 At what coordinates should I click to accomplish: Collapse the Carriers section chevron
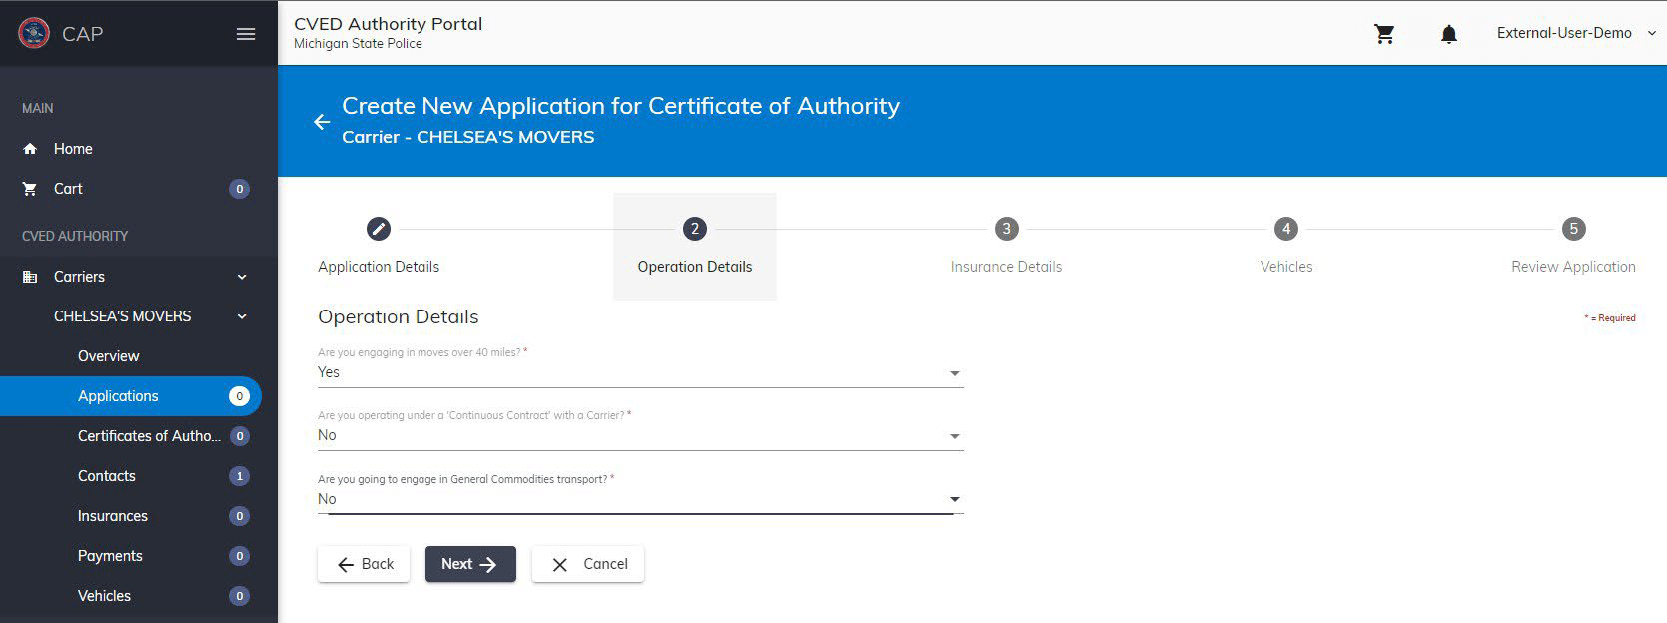pos(242,277)
